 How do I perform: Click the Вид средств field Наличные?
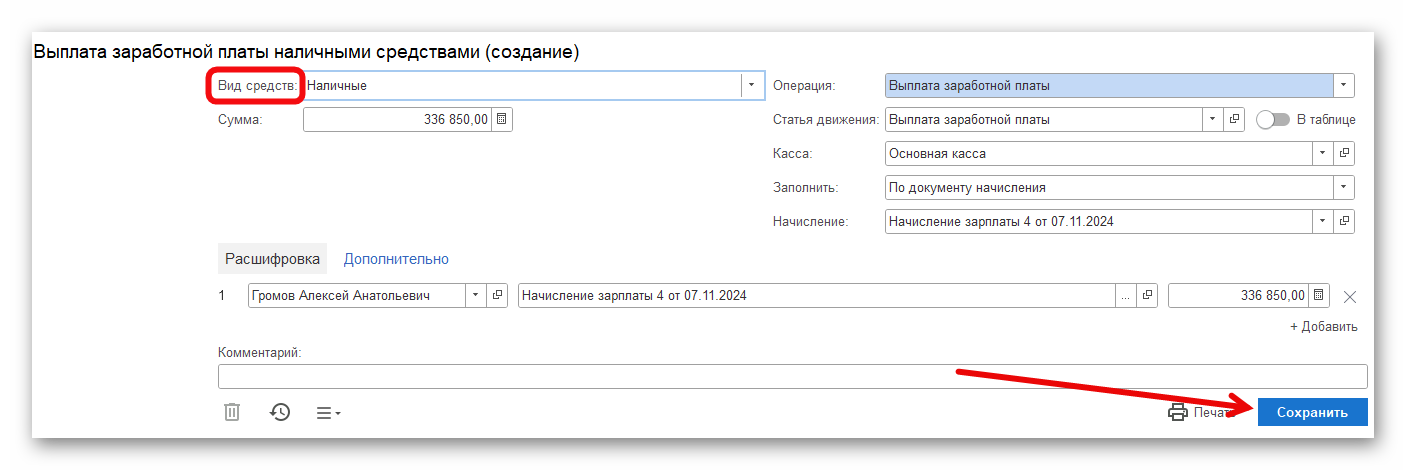(522, 85)
